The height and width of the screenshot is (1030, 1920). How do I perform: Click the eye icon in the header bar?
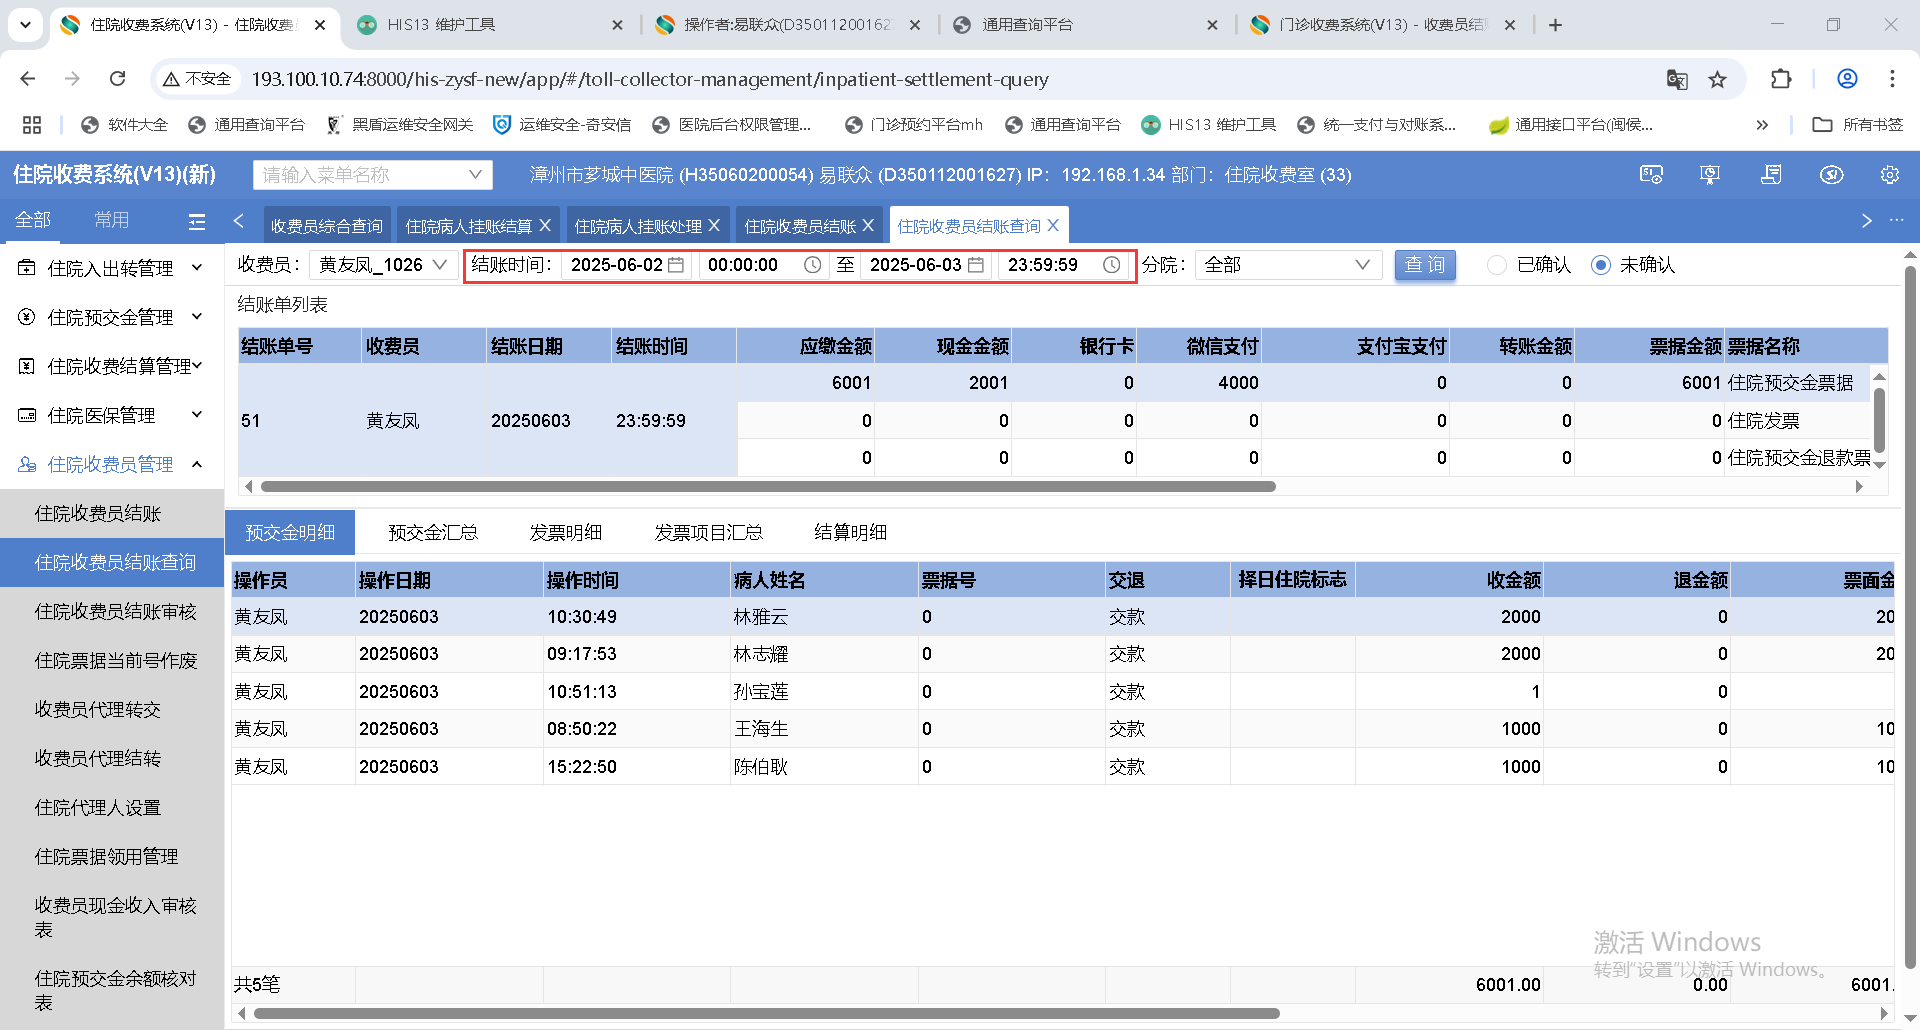tap(1831, 175)
